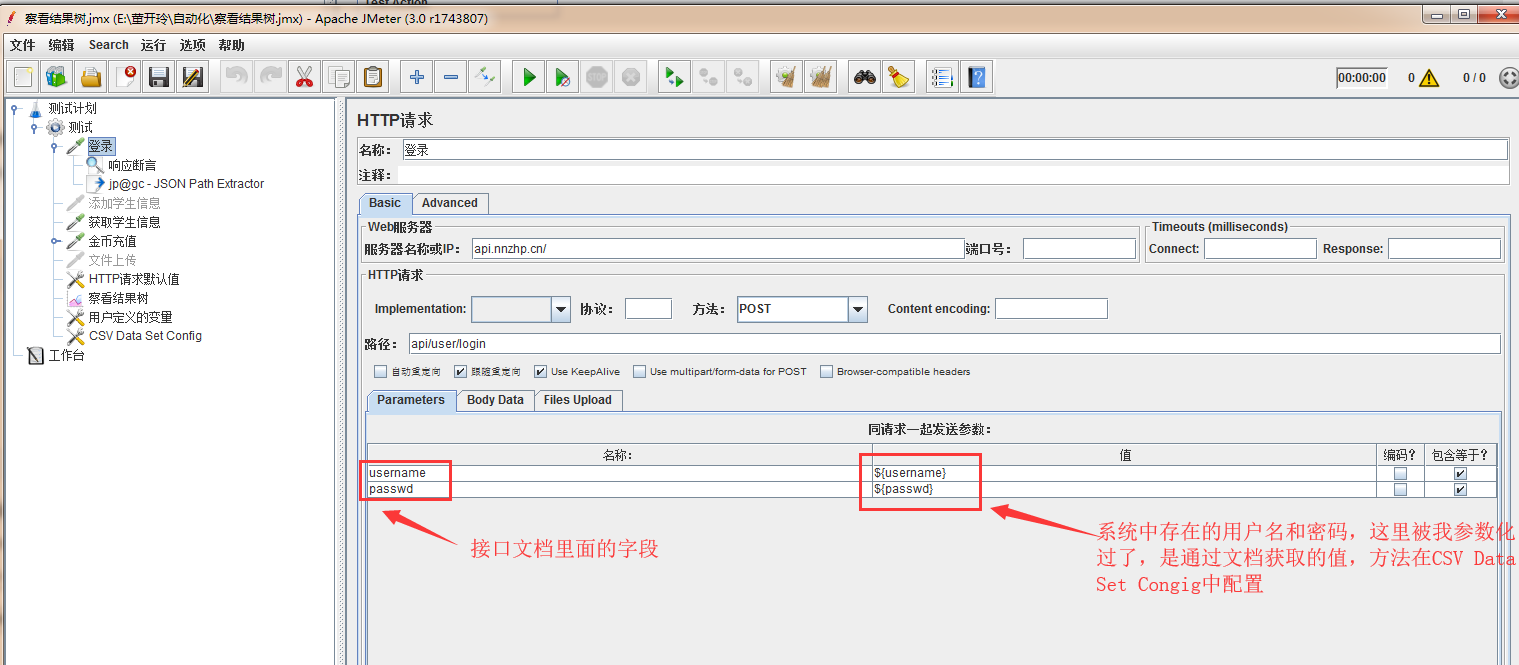The image size is (1519, 665).
Task: Open Search with binoculars icon
Action: coord(865,77)
